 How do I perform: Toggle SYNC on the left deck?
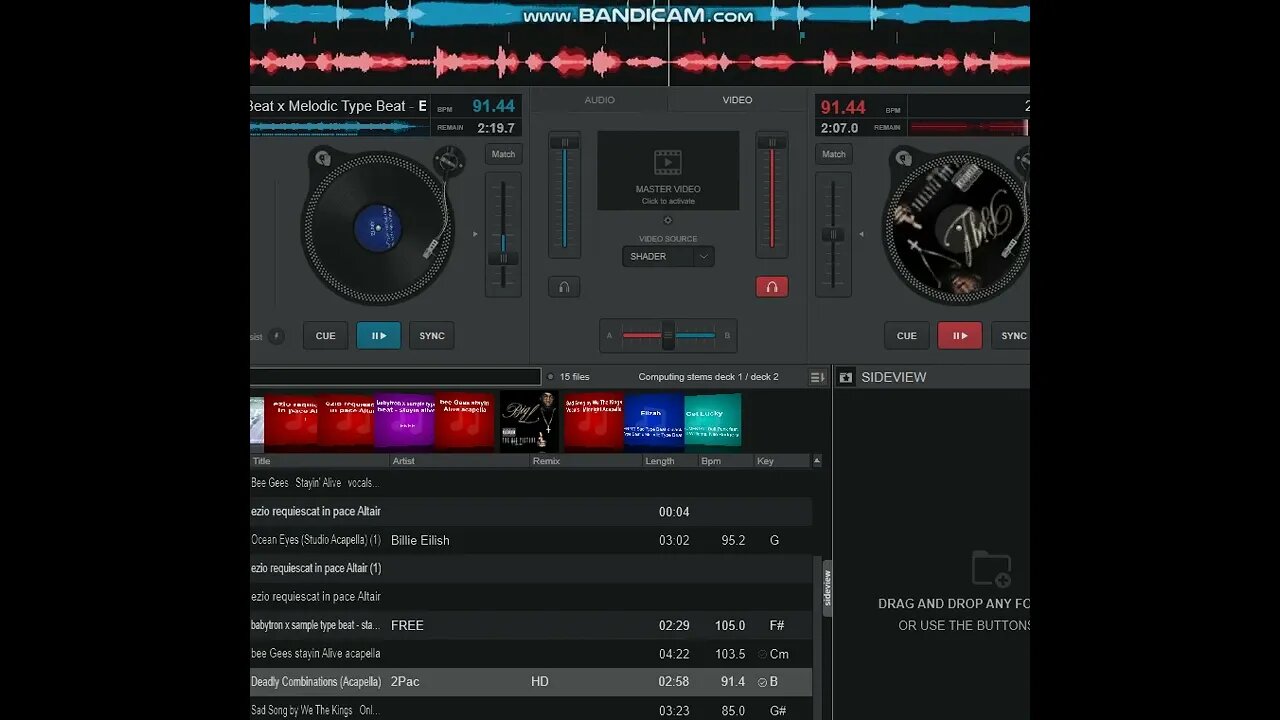432,336
